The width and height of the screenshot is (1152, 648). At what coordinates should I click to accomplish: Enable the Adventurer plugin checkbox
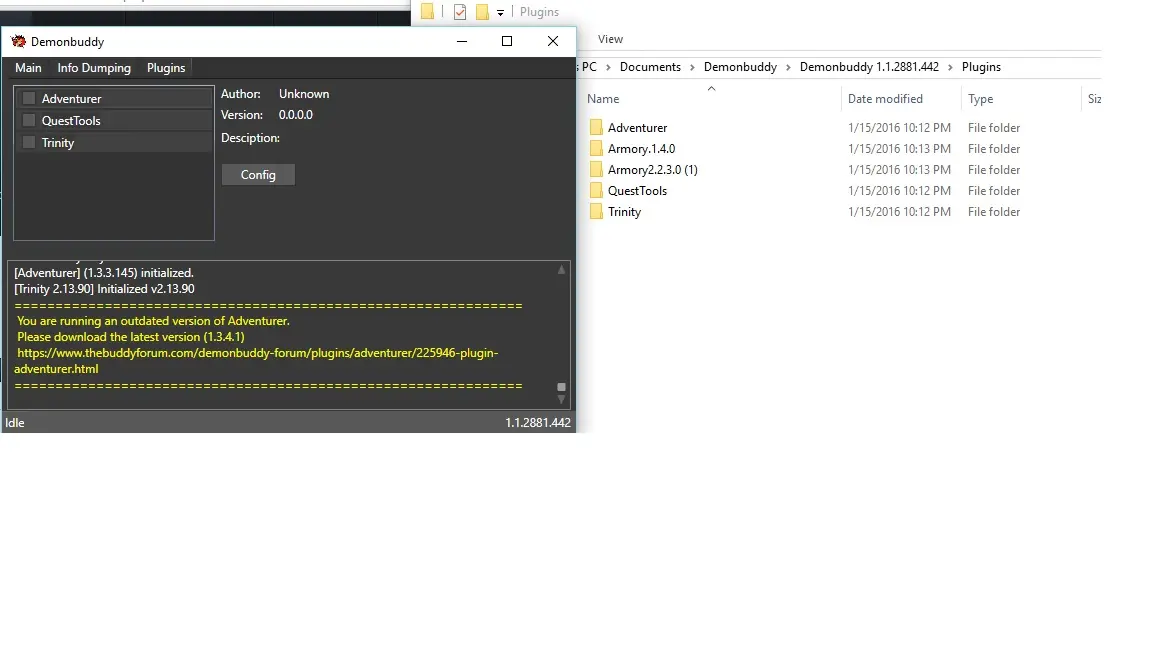[x=29, y=98]
